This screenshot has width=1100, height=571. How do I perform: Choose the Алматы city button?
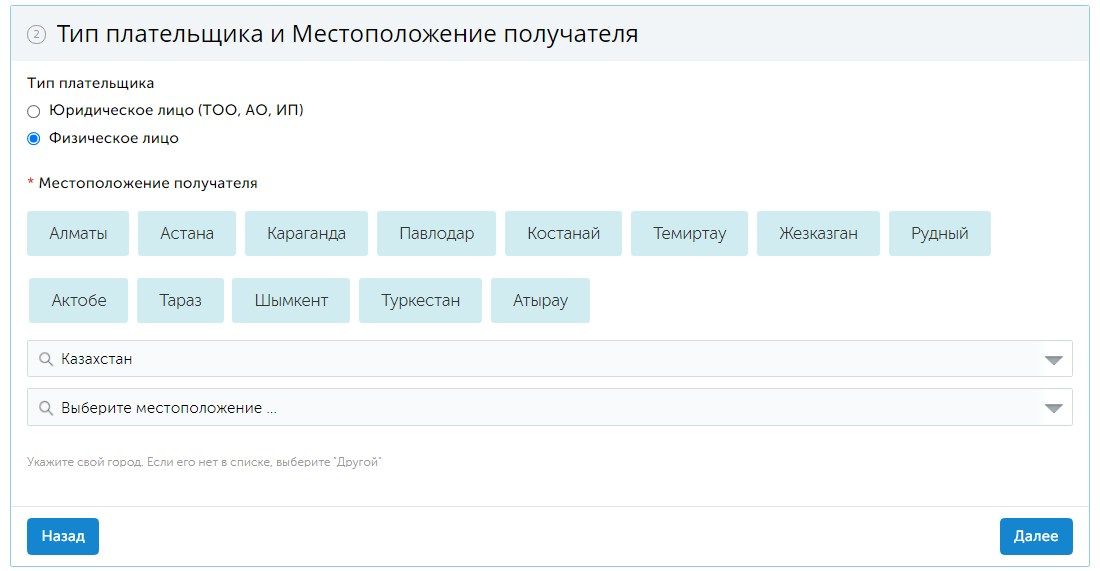[x=78, y=233]
